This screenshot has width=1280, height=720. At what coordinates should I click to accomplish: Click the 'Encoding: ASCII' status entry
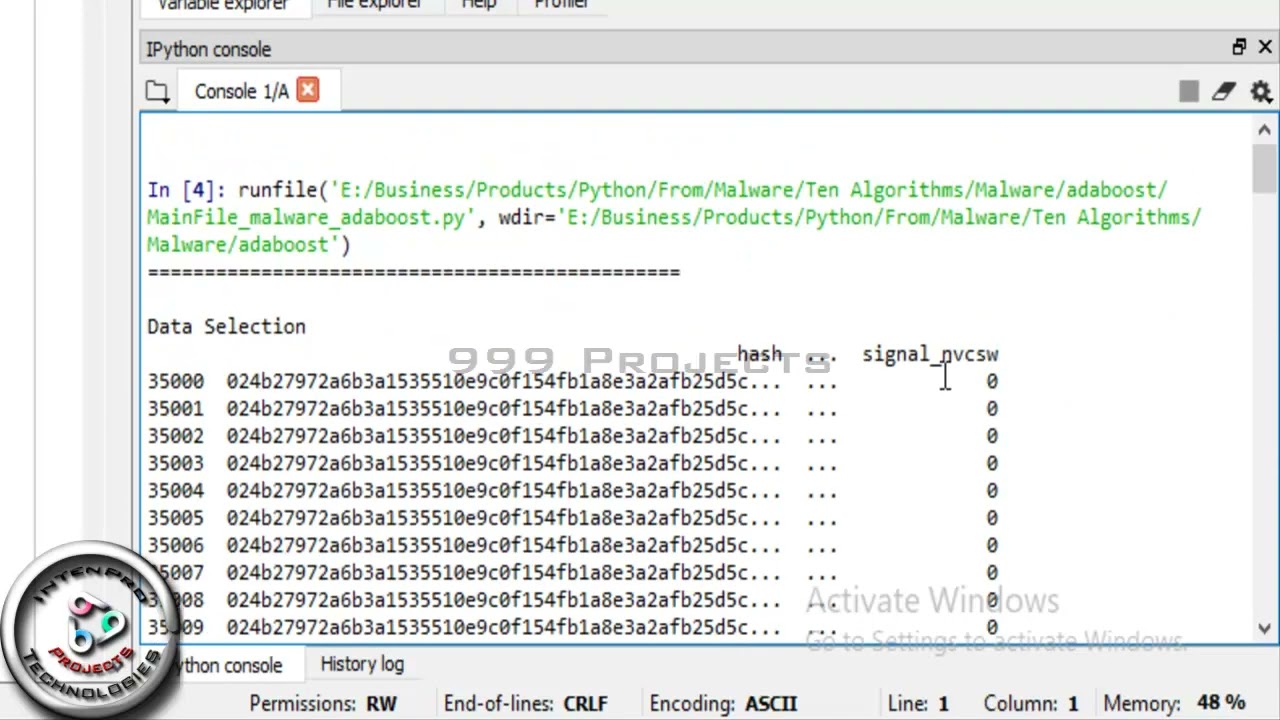(x=723, y=703)
